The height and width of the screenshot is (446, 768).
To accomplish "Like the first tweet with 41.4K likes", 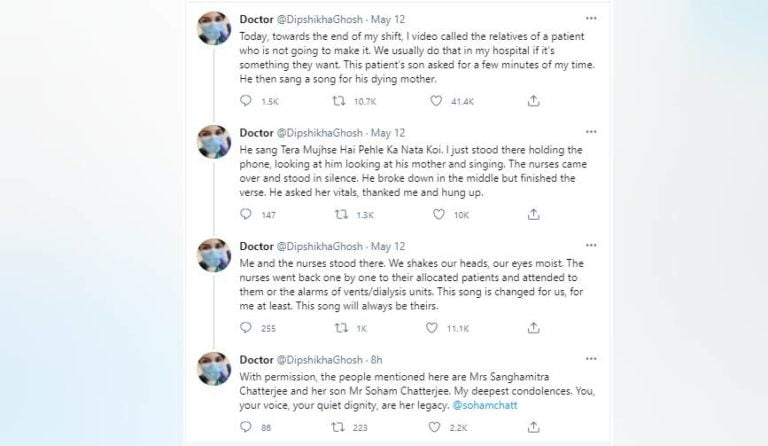I will tap(435, 101).
